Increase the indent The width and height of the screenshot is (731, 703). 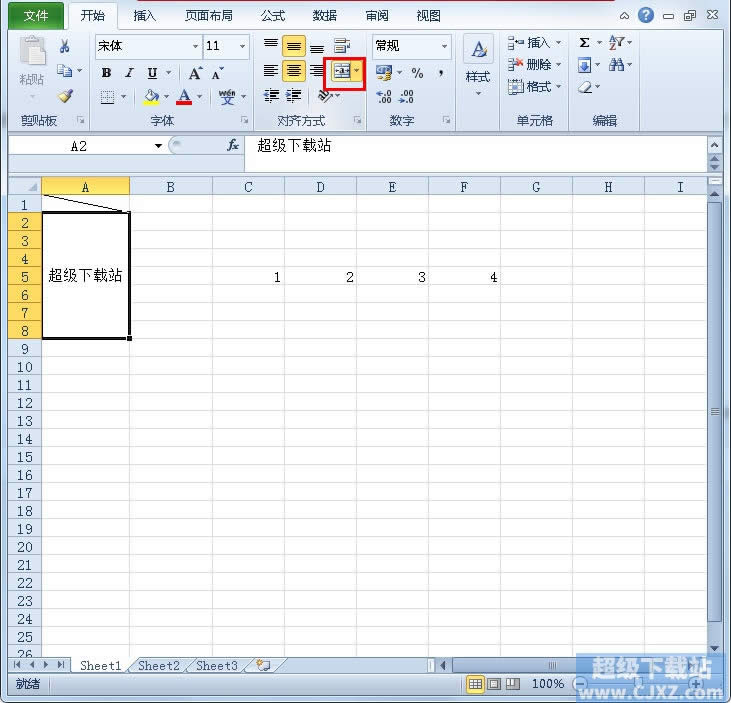[x=294, y=96]
